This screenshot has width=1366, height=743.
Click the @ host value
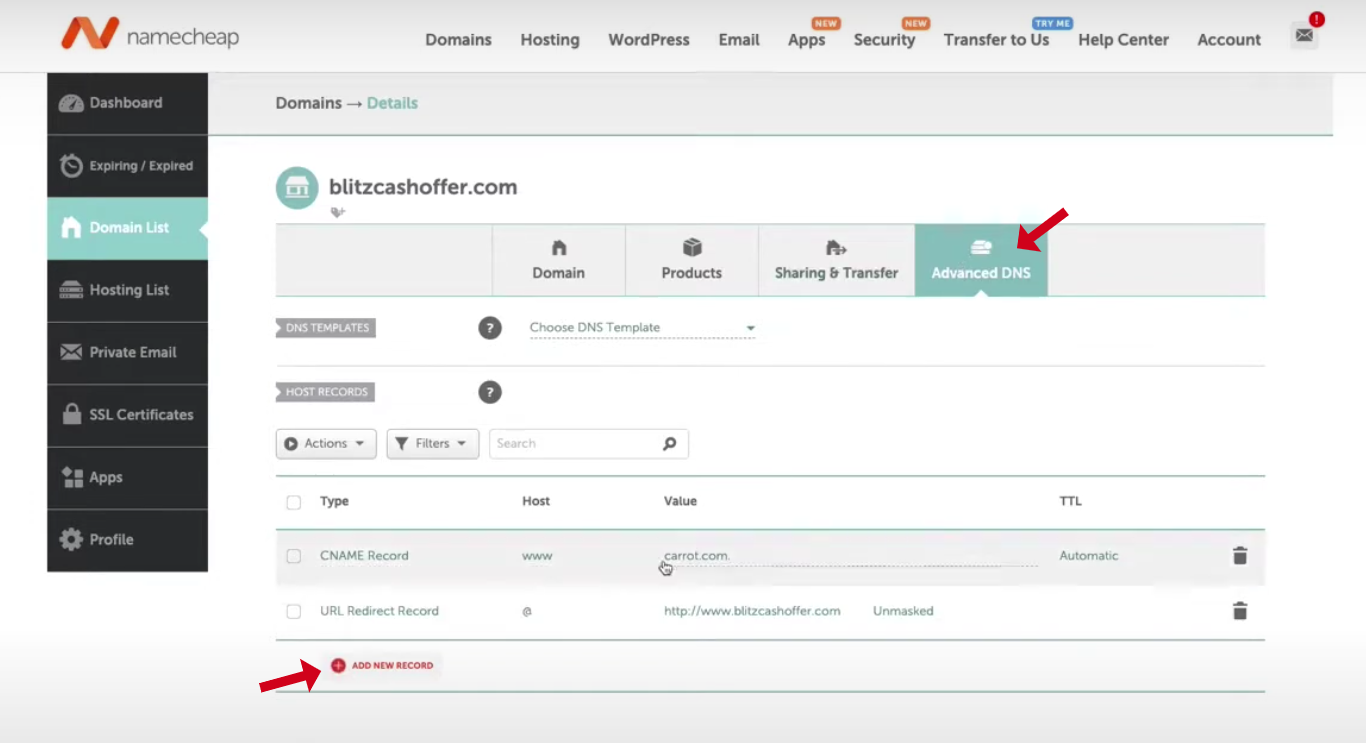point(527,611)
